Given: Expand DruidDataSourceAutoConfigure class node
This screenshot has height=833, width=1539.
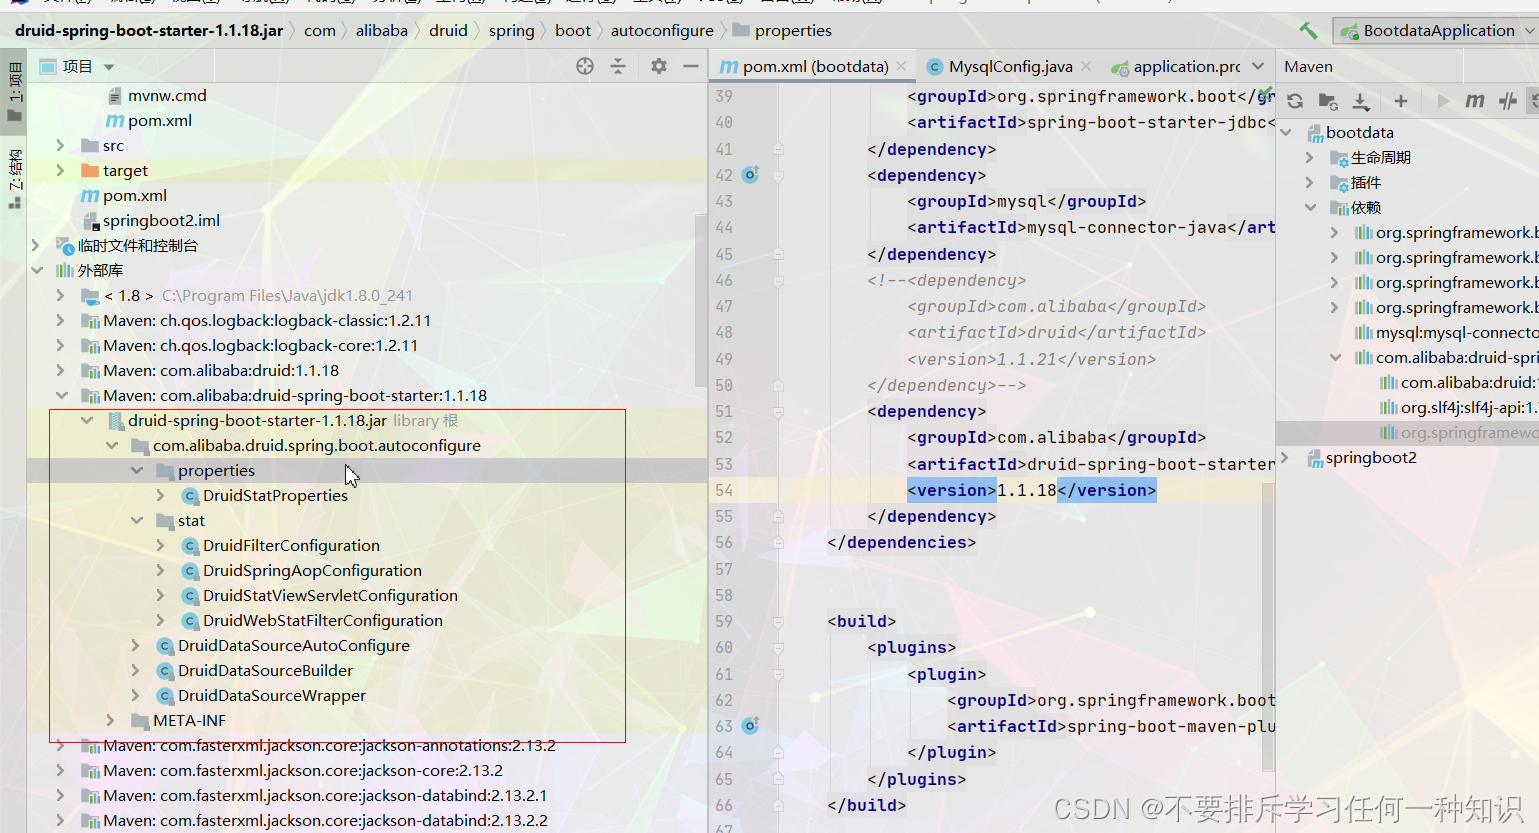Looking at the screenshot, I should [x=136, y=645].
